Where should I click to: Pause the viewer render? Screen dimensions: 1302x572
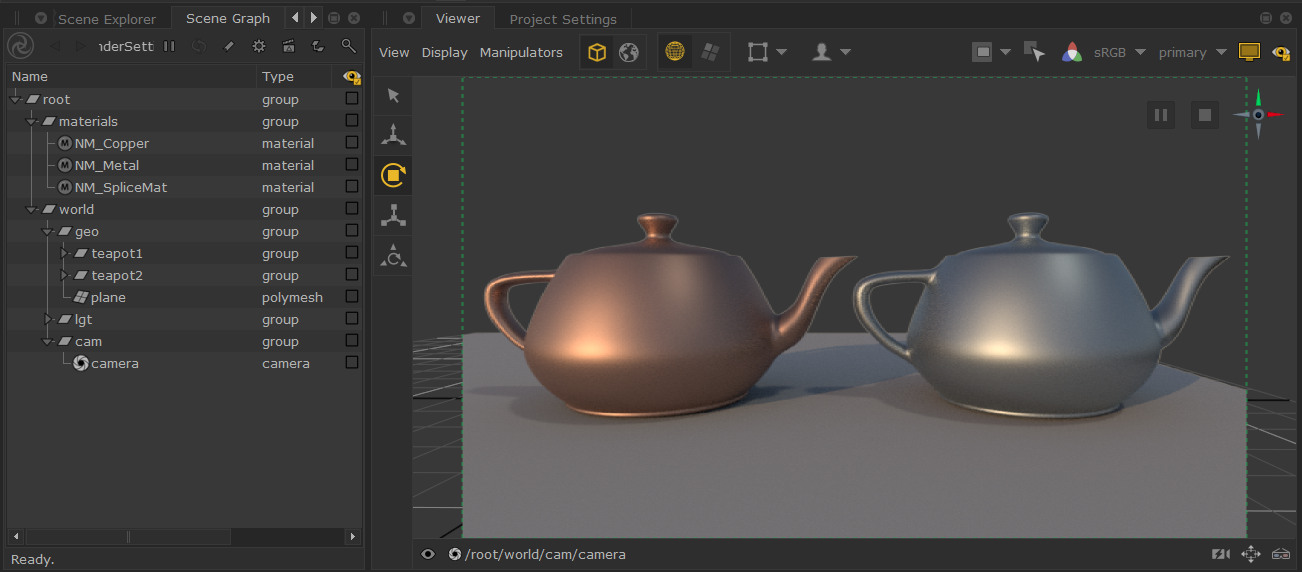pos(1161,115)
